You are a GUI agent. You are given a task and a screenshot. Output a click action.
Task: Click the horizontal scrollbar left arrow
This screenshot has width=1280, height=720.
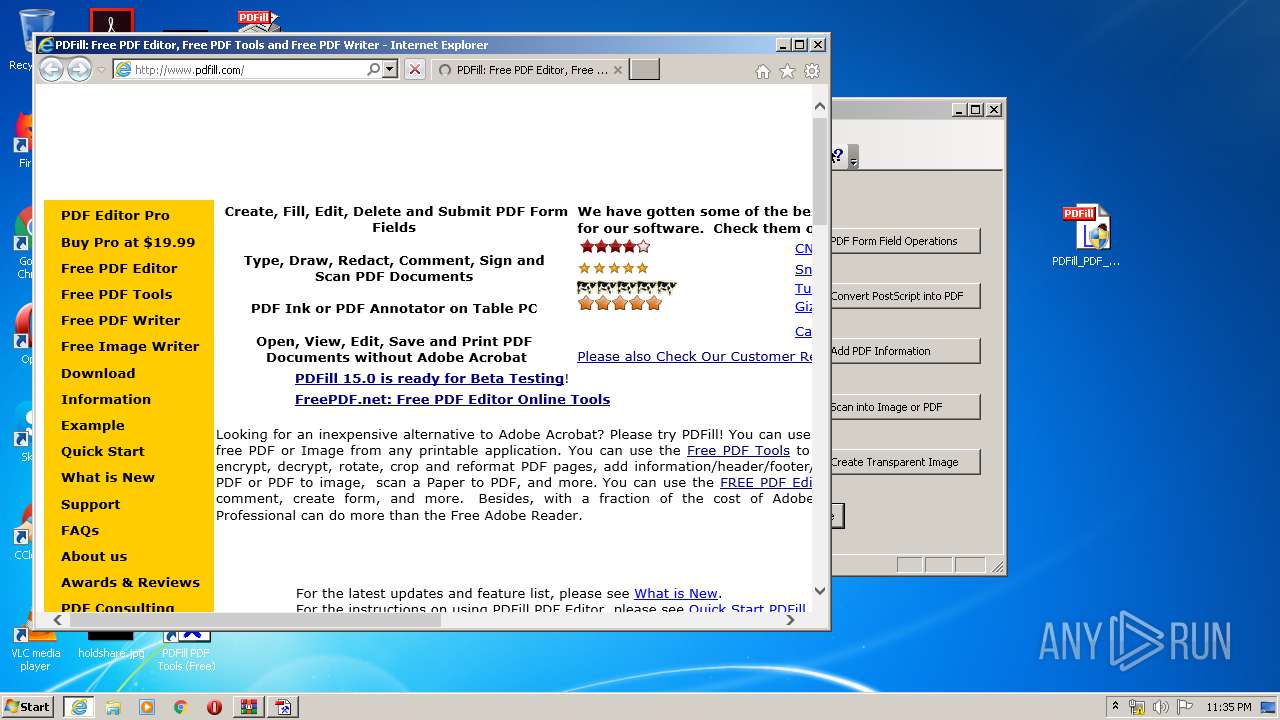point(57,620)
